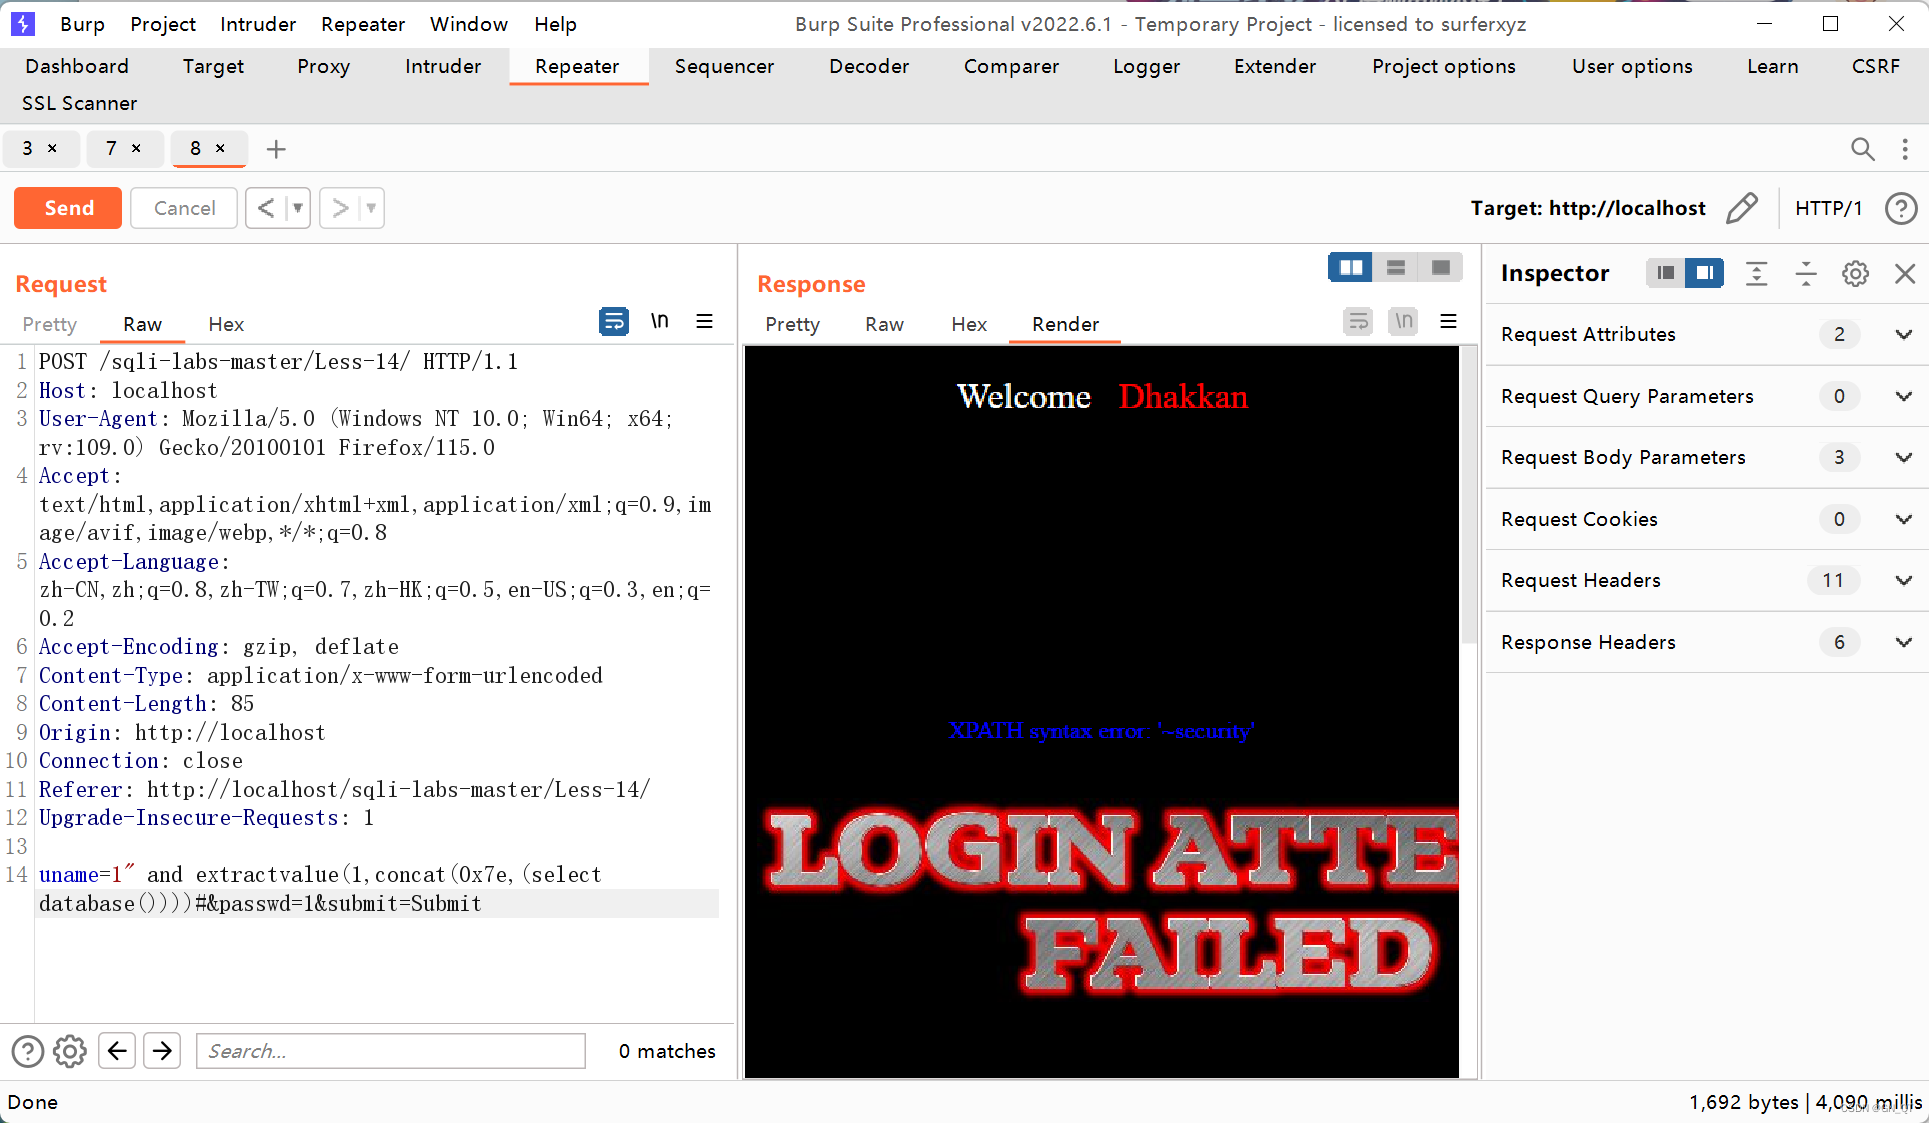
Task: Click the help icon next to HTTP/1
Action: [x=1900, y=208]
